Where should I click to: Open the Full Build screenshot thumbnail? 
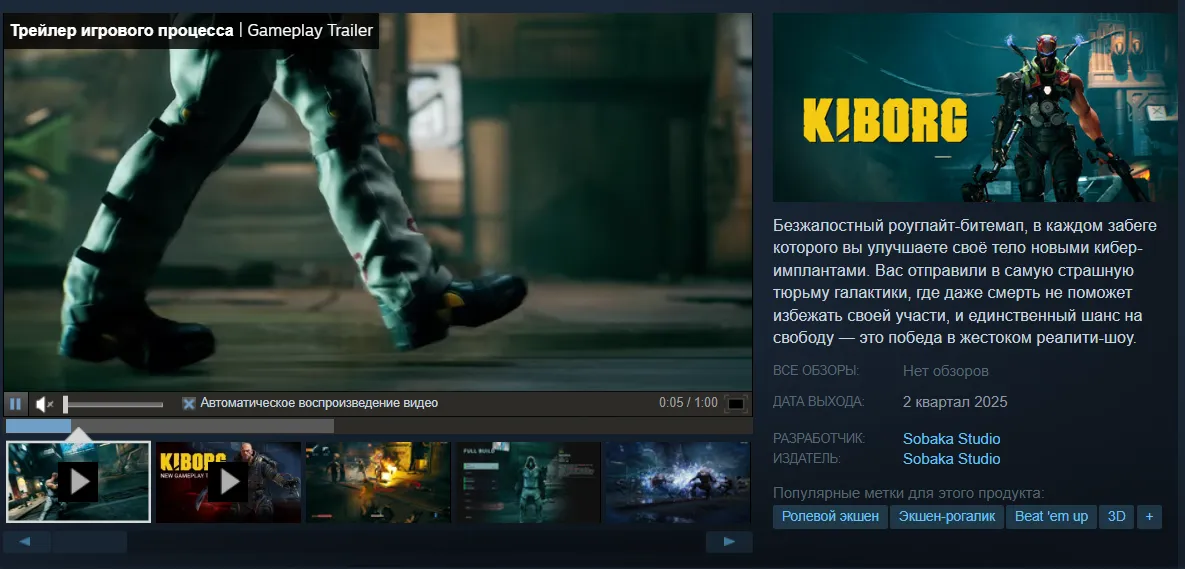pos(528,482)
